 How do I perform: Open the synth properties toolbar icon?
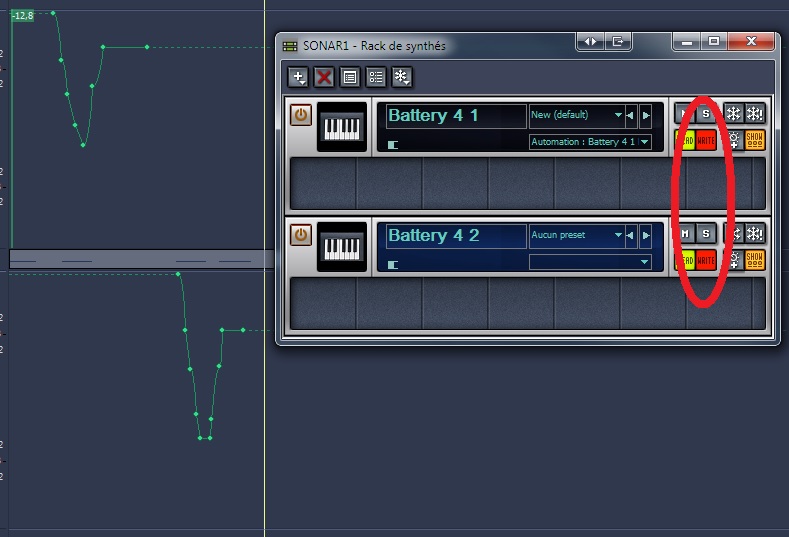350,77
